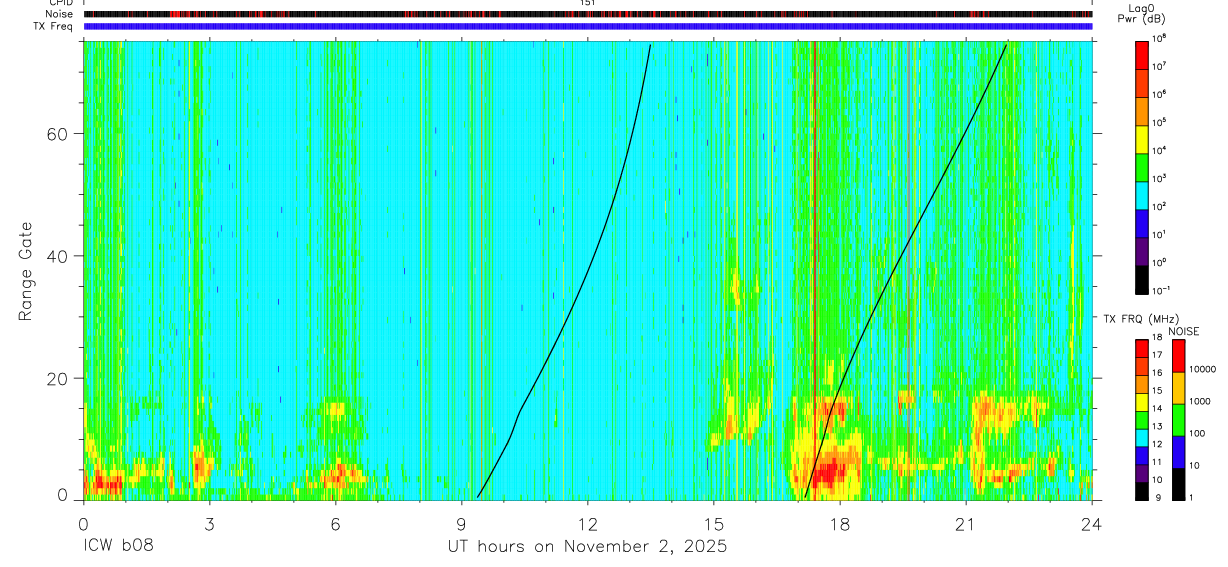Click the '24' tick label on the UT hours axis
This screenshot has height=567, width=1228.
[1092, 524]
